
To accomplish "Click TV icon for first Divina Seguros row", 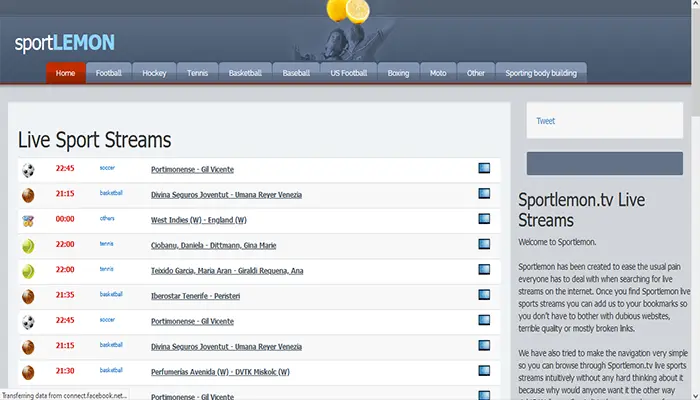I will pos(484,193).
